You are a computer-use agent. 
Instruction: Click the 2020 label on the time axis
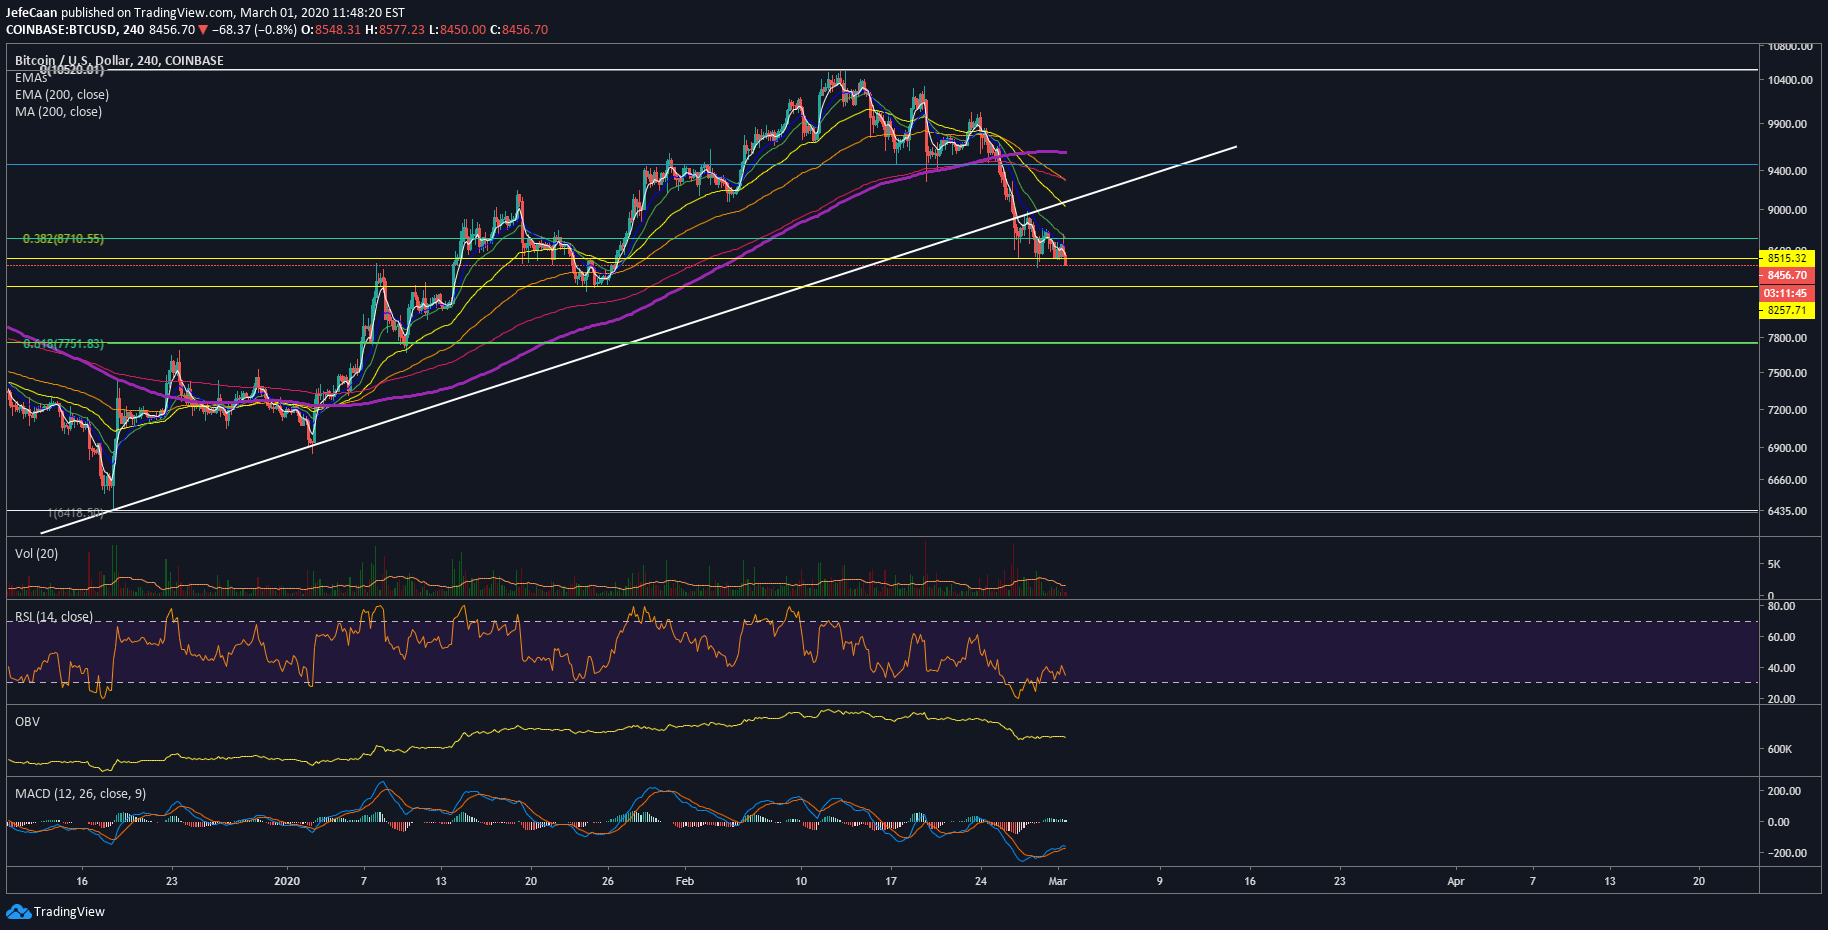287,881
